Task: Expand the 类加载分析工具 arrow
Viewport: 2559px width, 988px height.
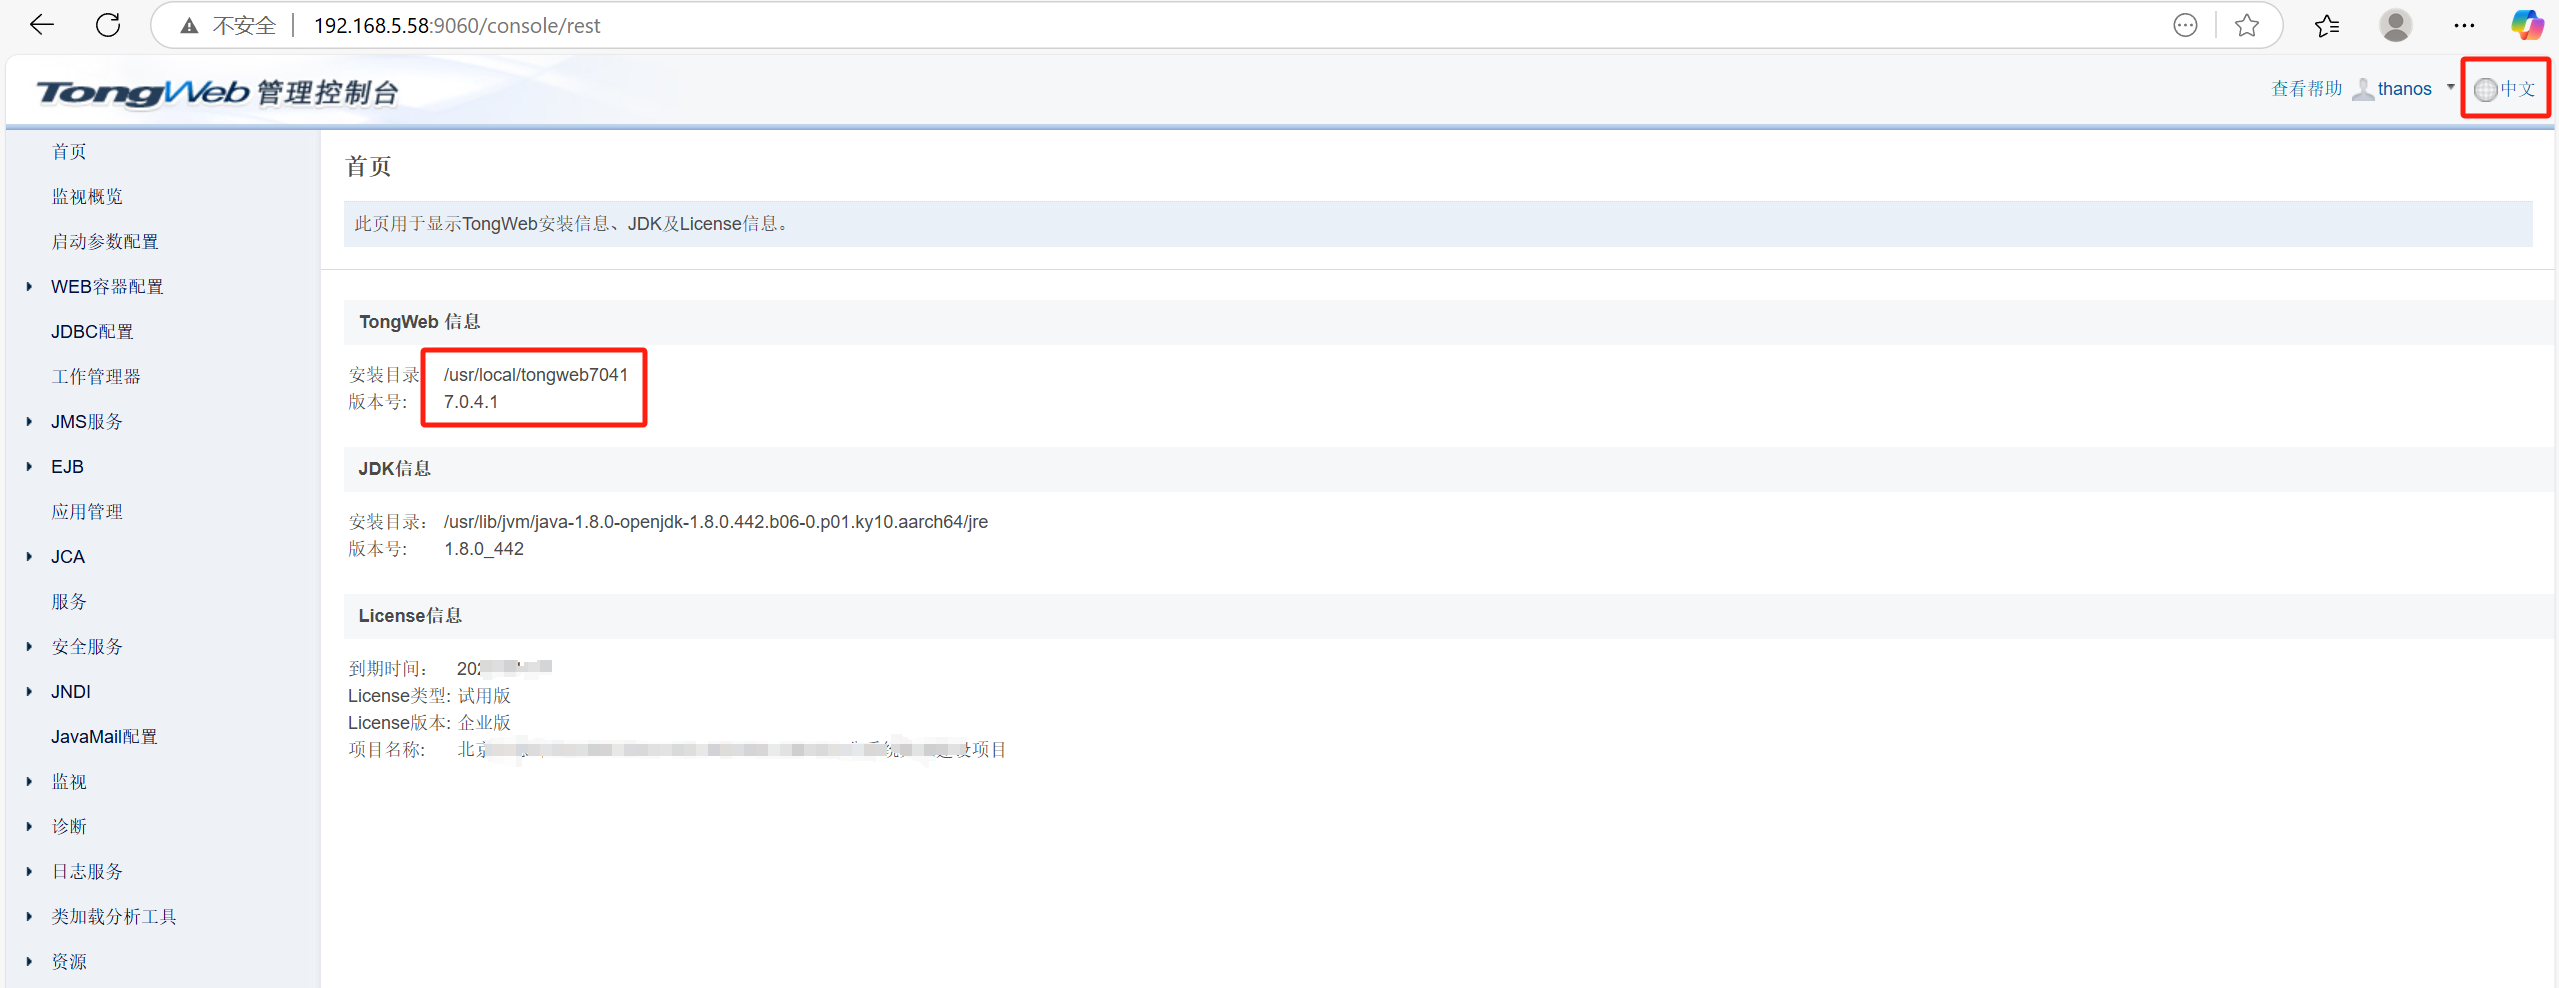Action: [29, 916]
